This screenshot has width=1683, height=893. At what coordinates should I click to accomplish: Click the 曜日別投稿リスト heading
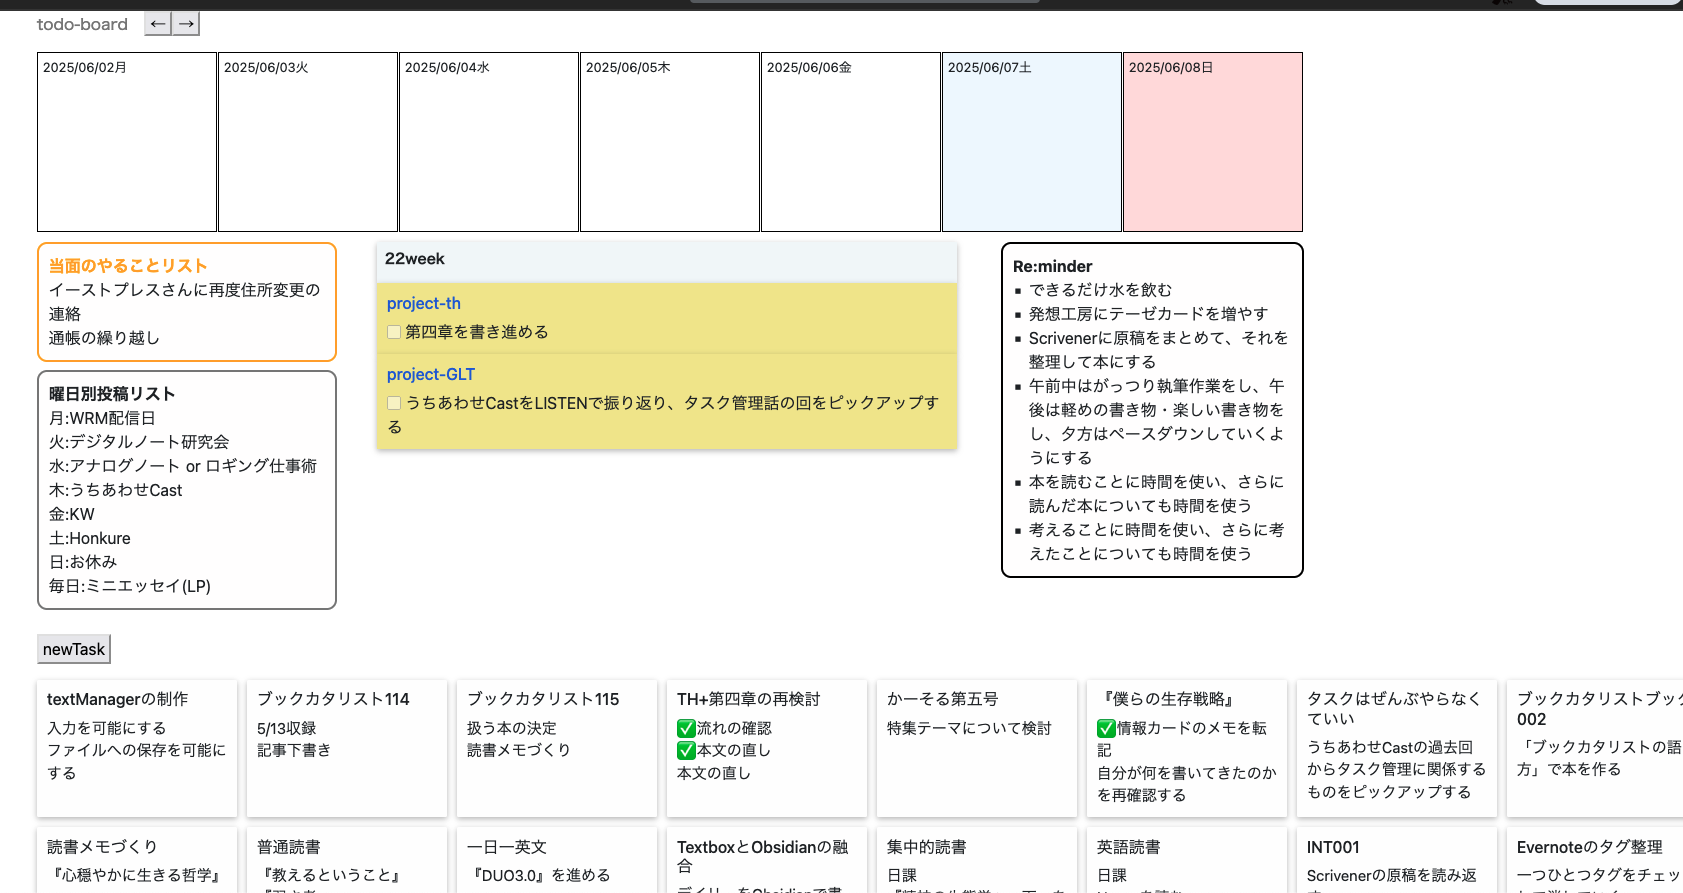112,394
